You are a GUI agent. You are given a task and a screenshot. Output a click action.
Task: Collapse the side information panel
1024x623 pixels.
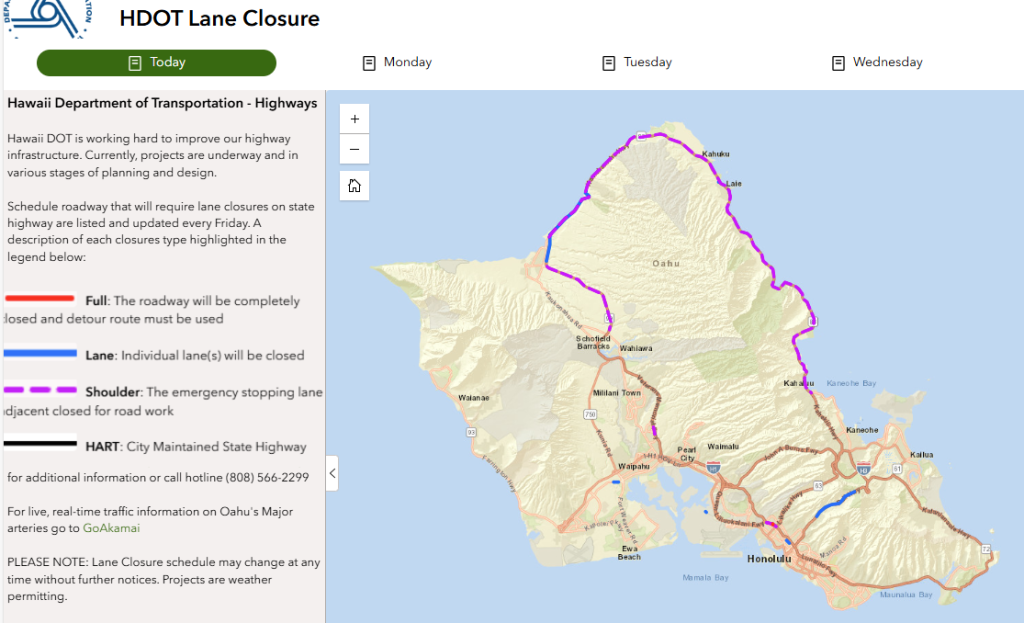332,473
